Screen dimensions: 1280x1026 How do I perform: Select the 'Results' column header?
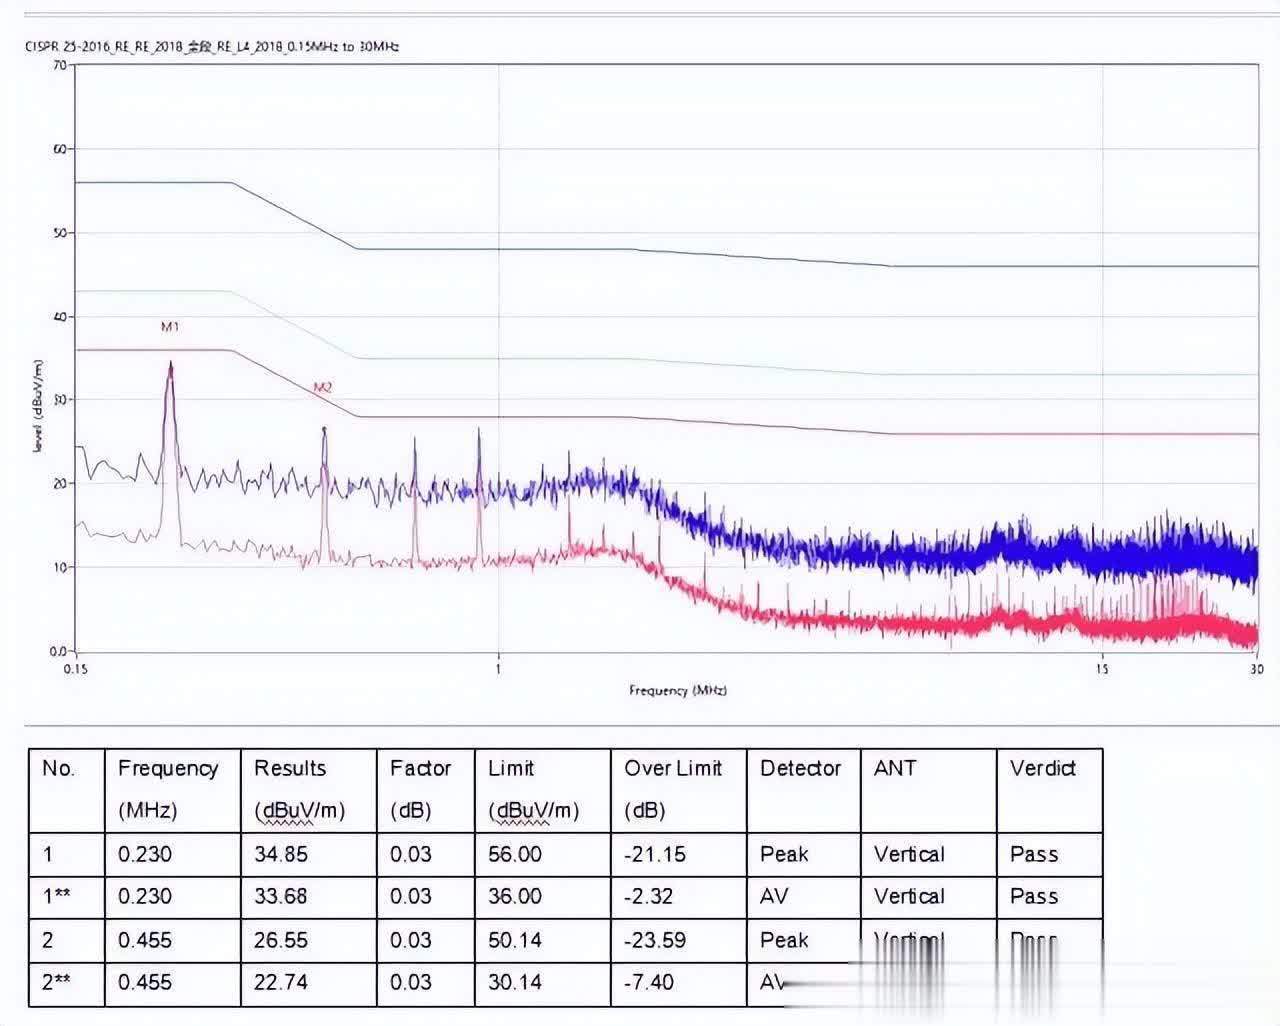[290, 768]
